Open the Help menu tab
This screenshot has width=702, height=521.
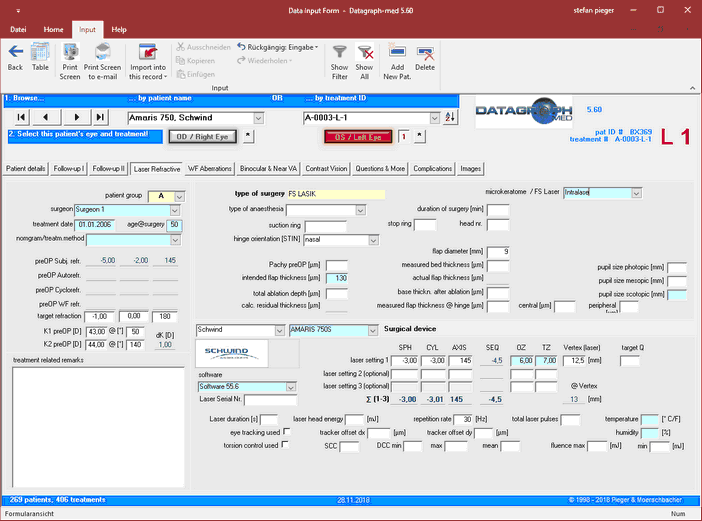click(x=119, y=30)
